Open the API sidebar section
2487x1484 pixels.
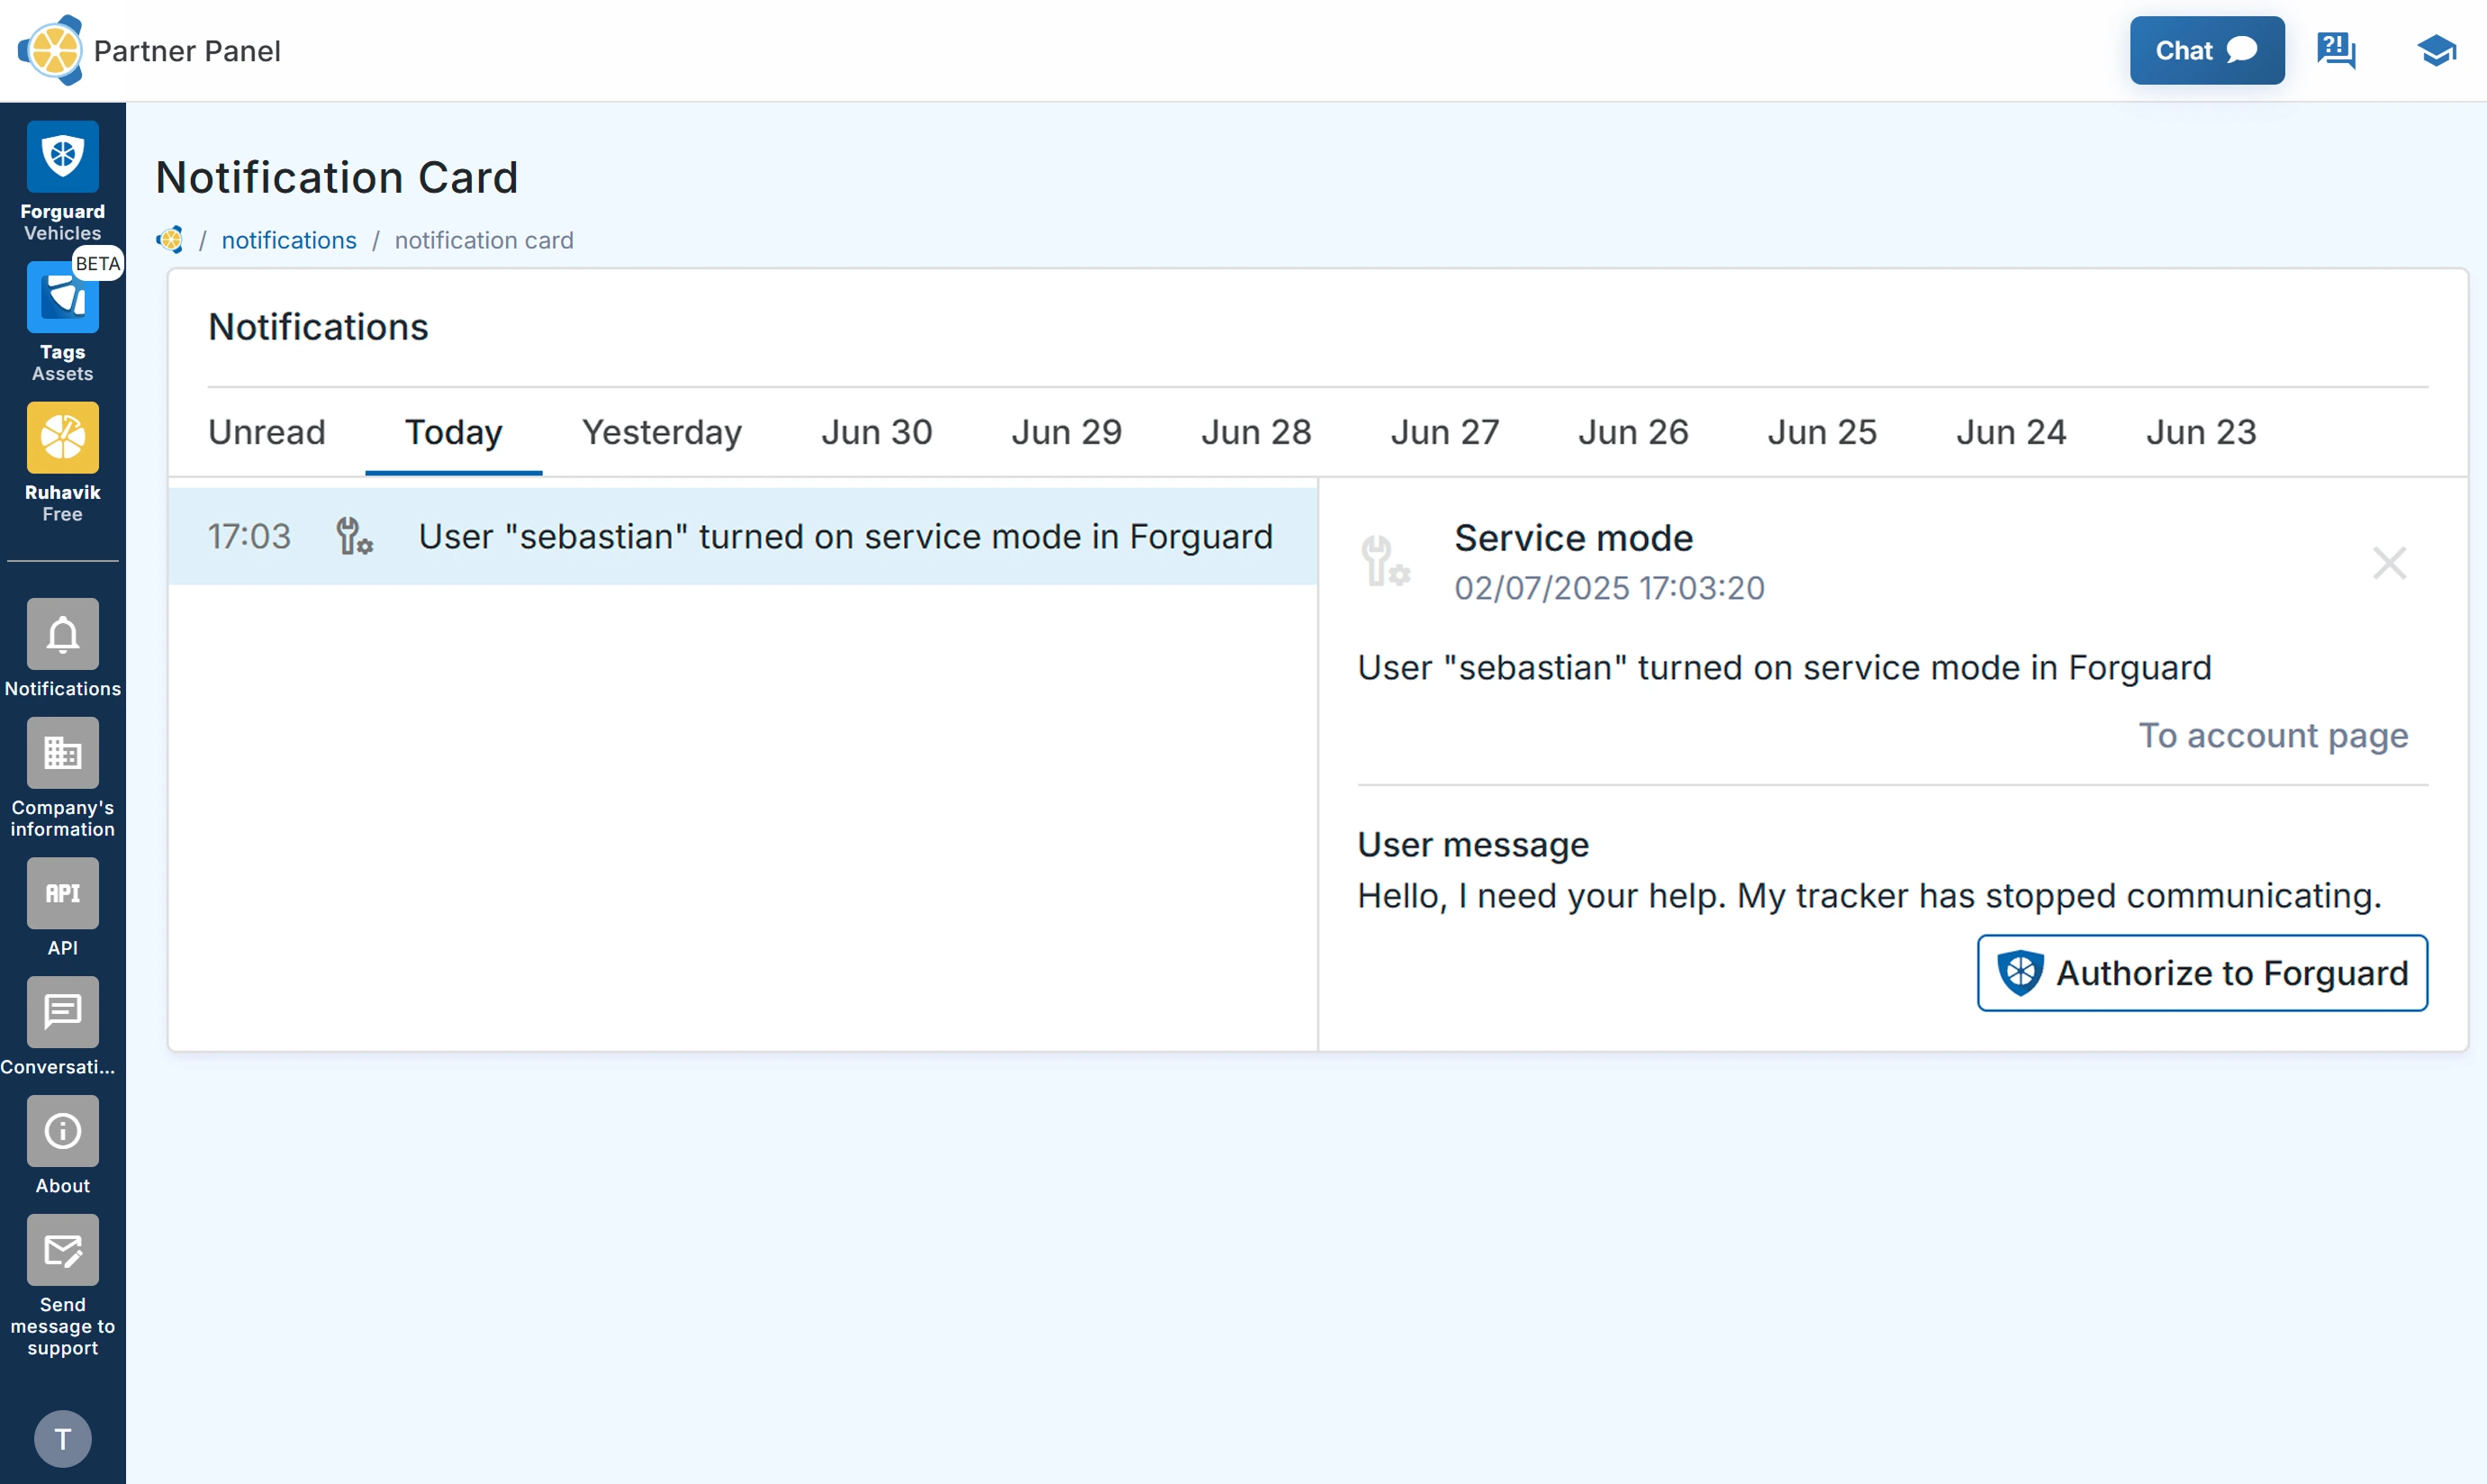tap(62, 893)
